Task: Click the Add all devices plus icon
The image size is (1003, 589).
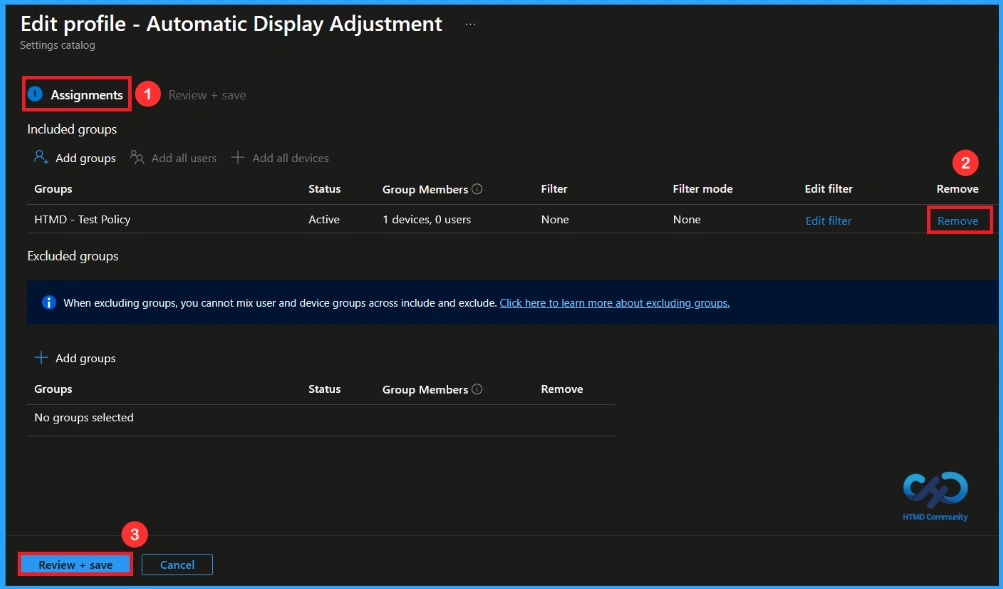Action: [239, 157]
